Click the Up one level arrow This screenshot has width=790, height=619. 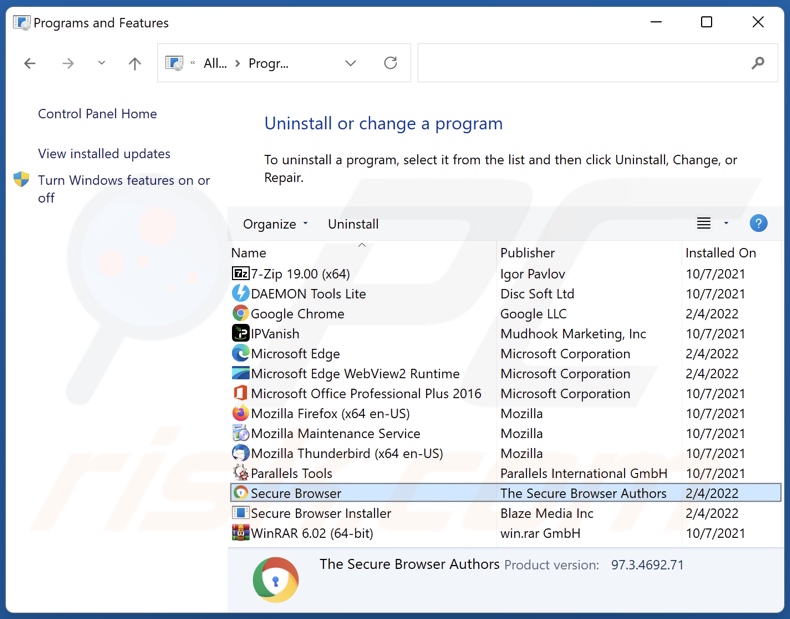click(135, 63)
